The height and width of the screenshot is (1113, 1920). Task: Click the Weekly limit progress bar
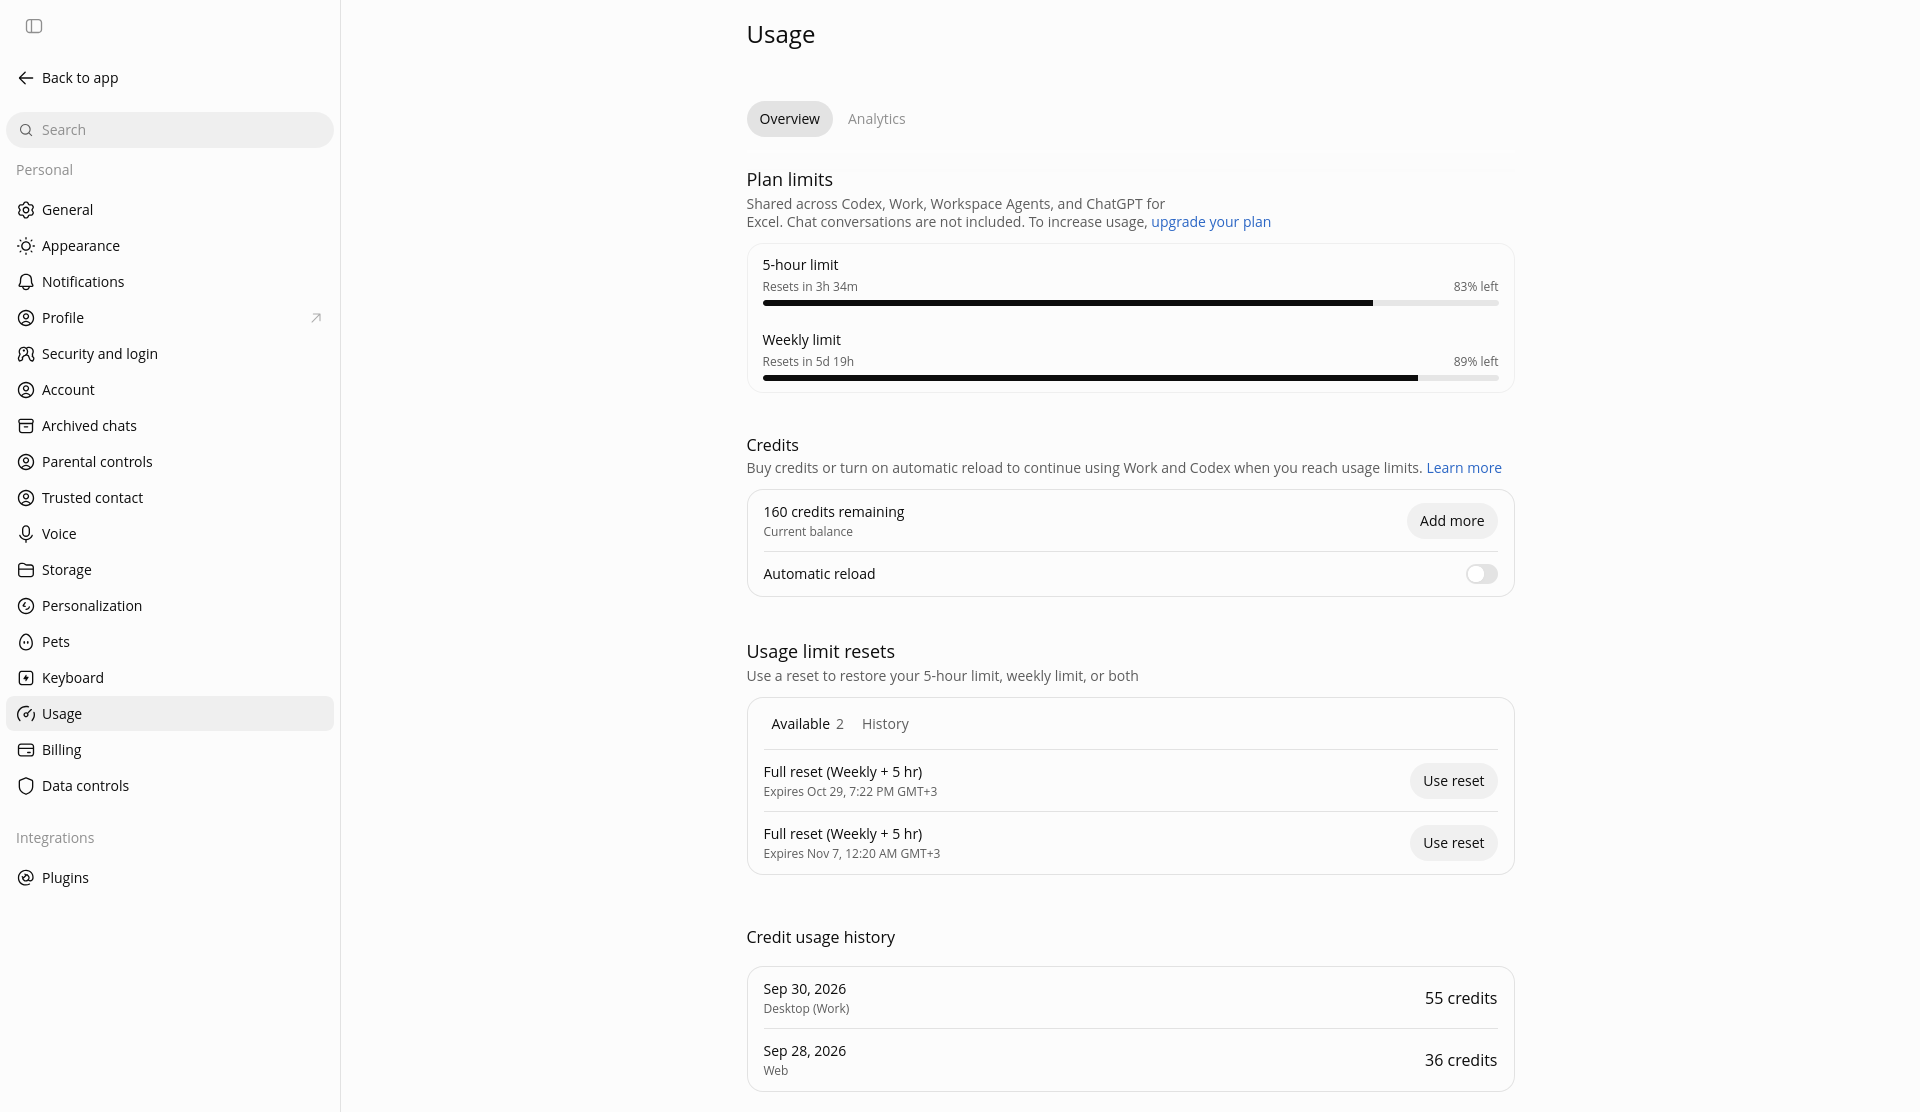pos(1130,378)
